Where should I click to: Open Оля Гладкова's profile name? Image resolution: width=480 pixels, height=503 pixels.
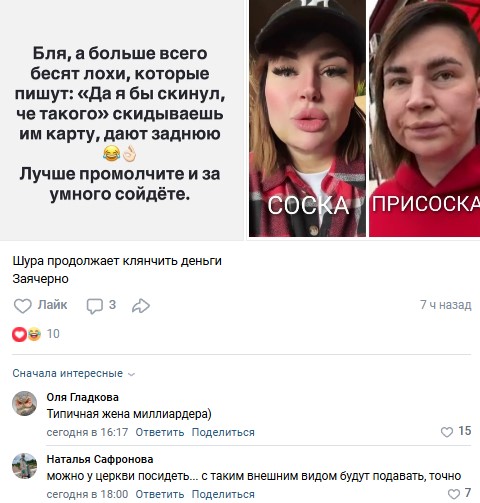(83, 397)
